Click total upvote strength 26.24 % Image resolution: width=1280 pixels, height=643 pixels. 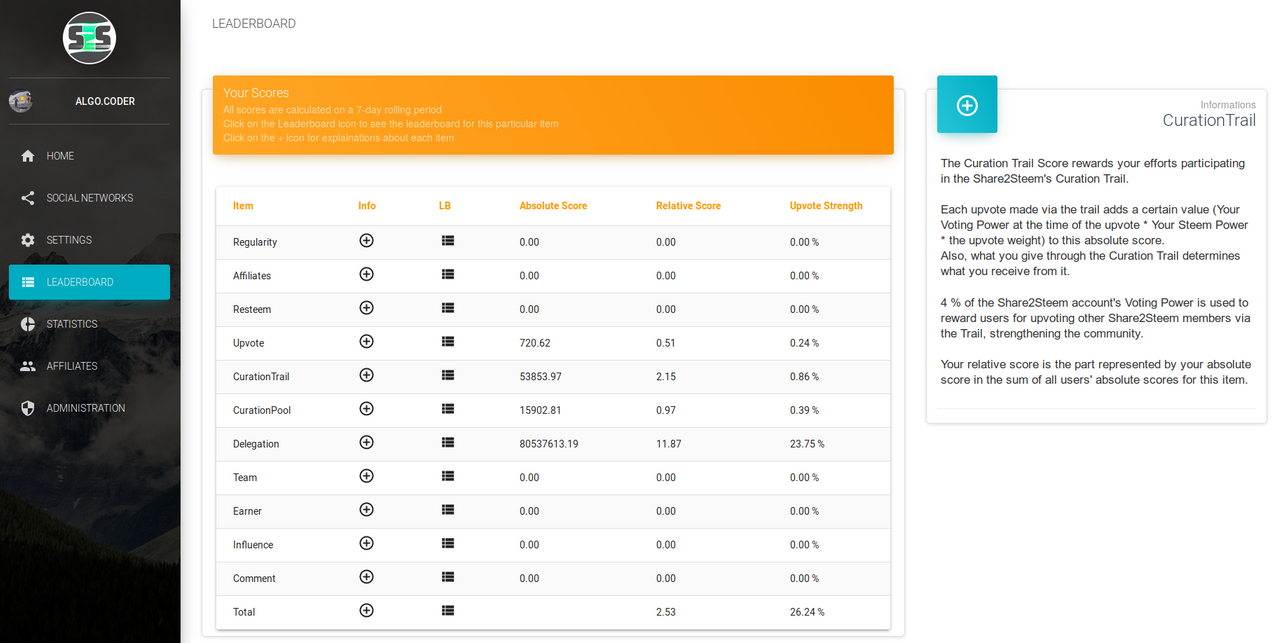point(807,612)
